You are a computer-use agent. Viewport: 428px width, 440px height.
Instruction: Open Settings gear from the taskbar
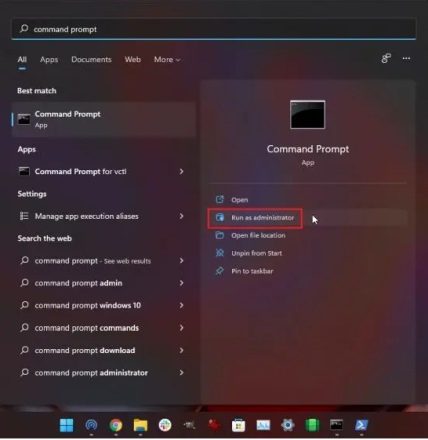pyautogui.click(x=288, y=425)
